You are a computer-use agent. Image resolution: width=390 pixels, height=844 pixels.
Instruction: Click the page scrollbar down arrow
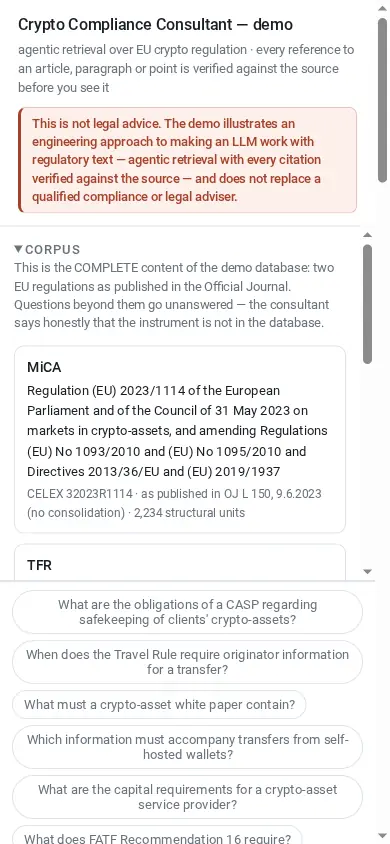382,836
